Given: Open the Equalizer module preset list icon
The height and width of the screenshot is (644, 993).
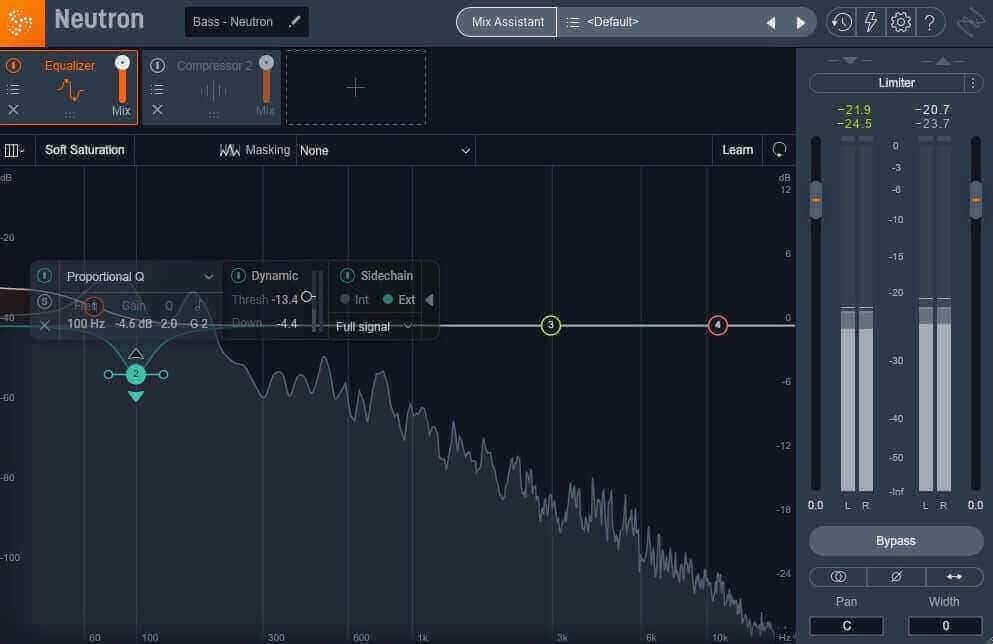Looking at the screenshot, I should [x=13, y=89].
